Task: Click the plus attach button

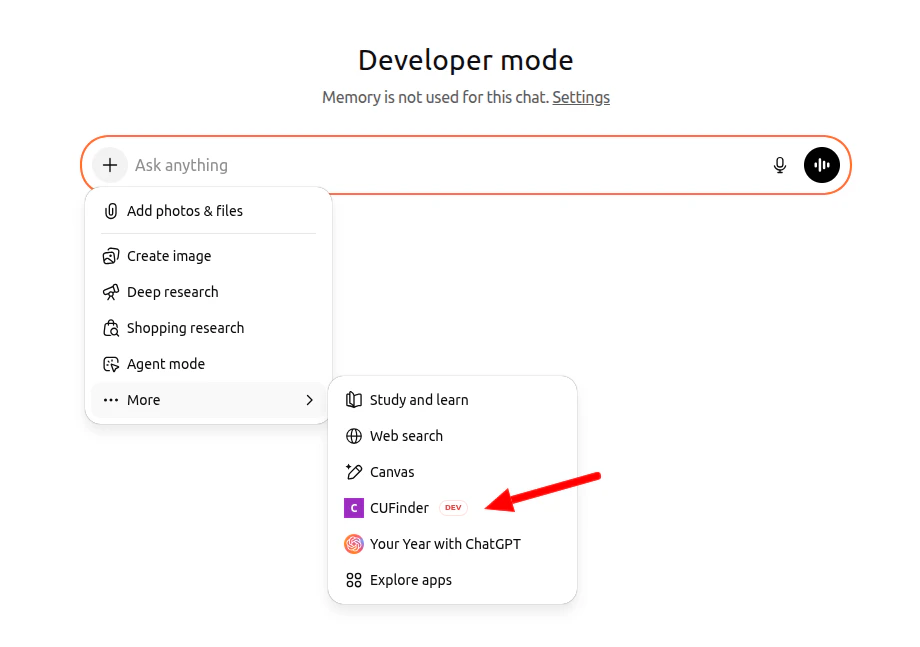Action: (x=110, y=165)
